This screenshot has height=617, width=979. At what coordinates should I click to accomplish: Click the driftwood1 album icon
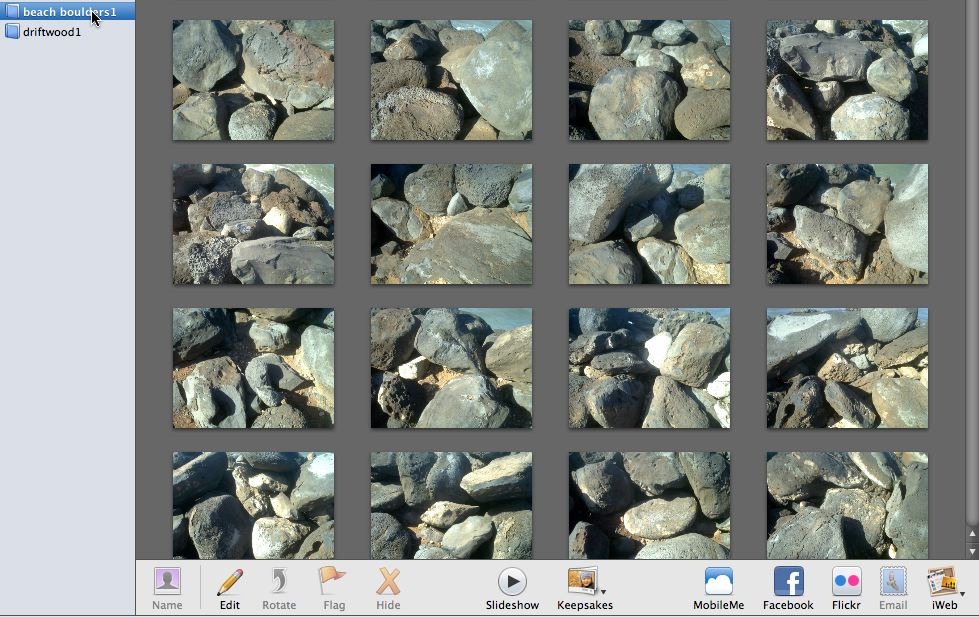pos(12,31)
